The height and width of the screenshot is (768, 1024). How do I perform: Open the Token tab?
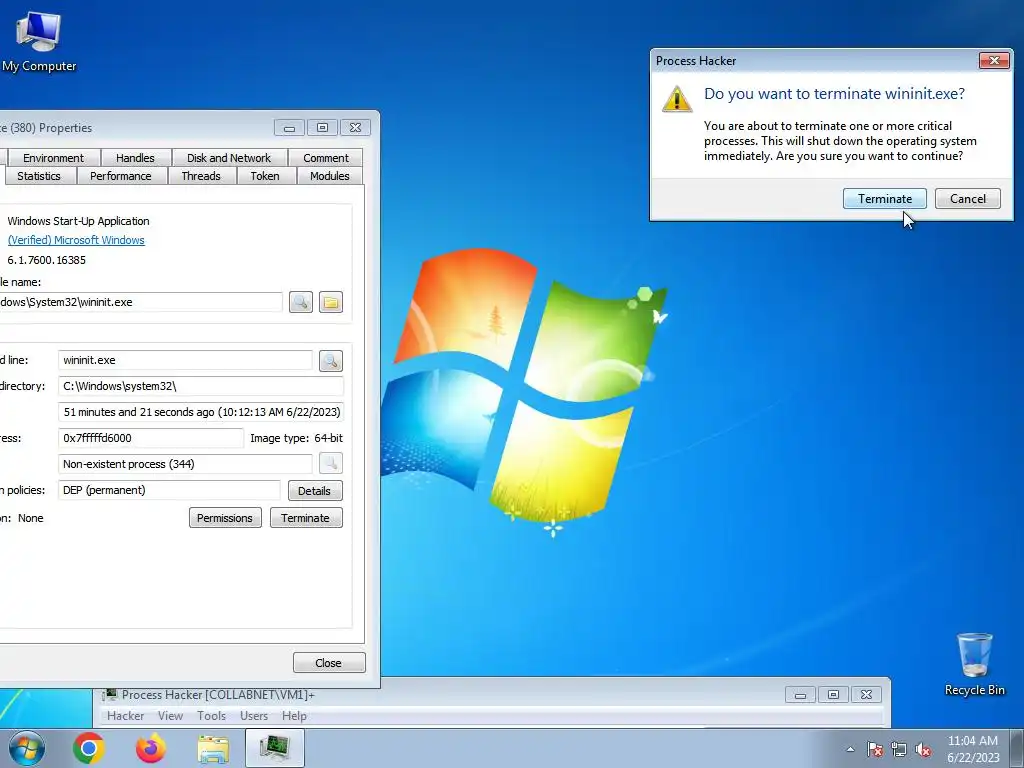264,176
